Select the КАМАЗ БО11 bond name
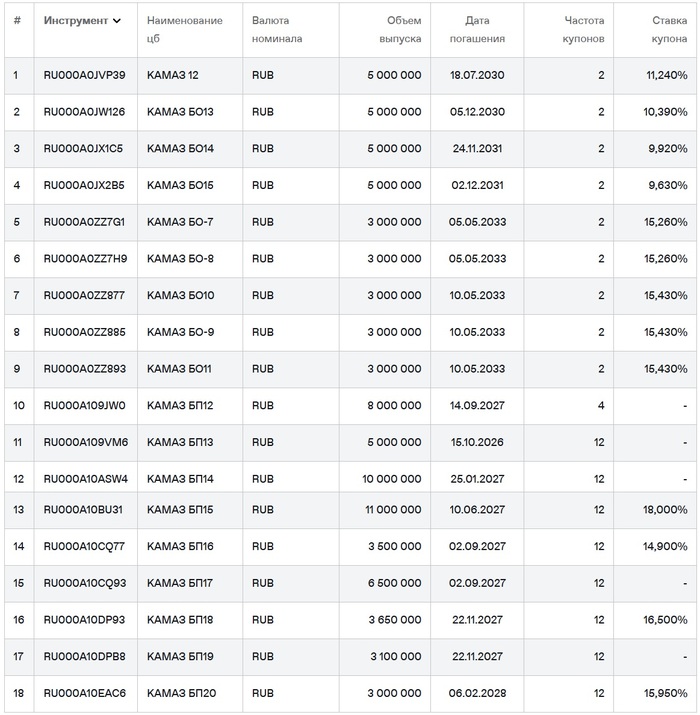700x715 pixels. [x=179, y=369]
